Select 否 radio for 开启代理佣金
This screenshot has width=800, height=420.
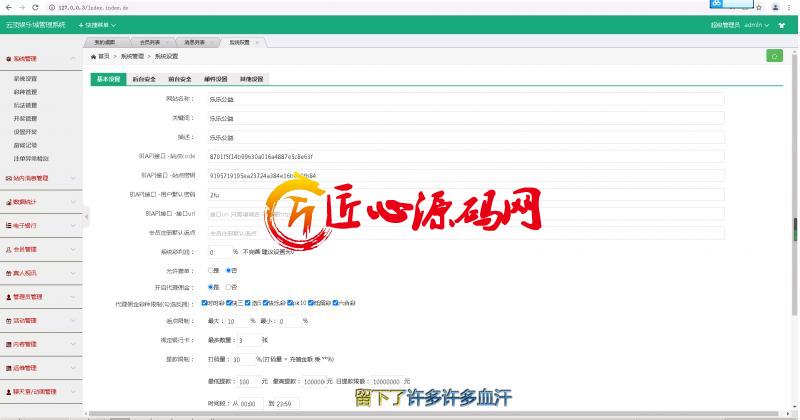click(x=229, y=287)
